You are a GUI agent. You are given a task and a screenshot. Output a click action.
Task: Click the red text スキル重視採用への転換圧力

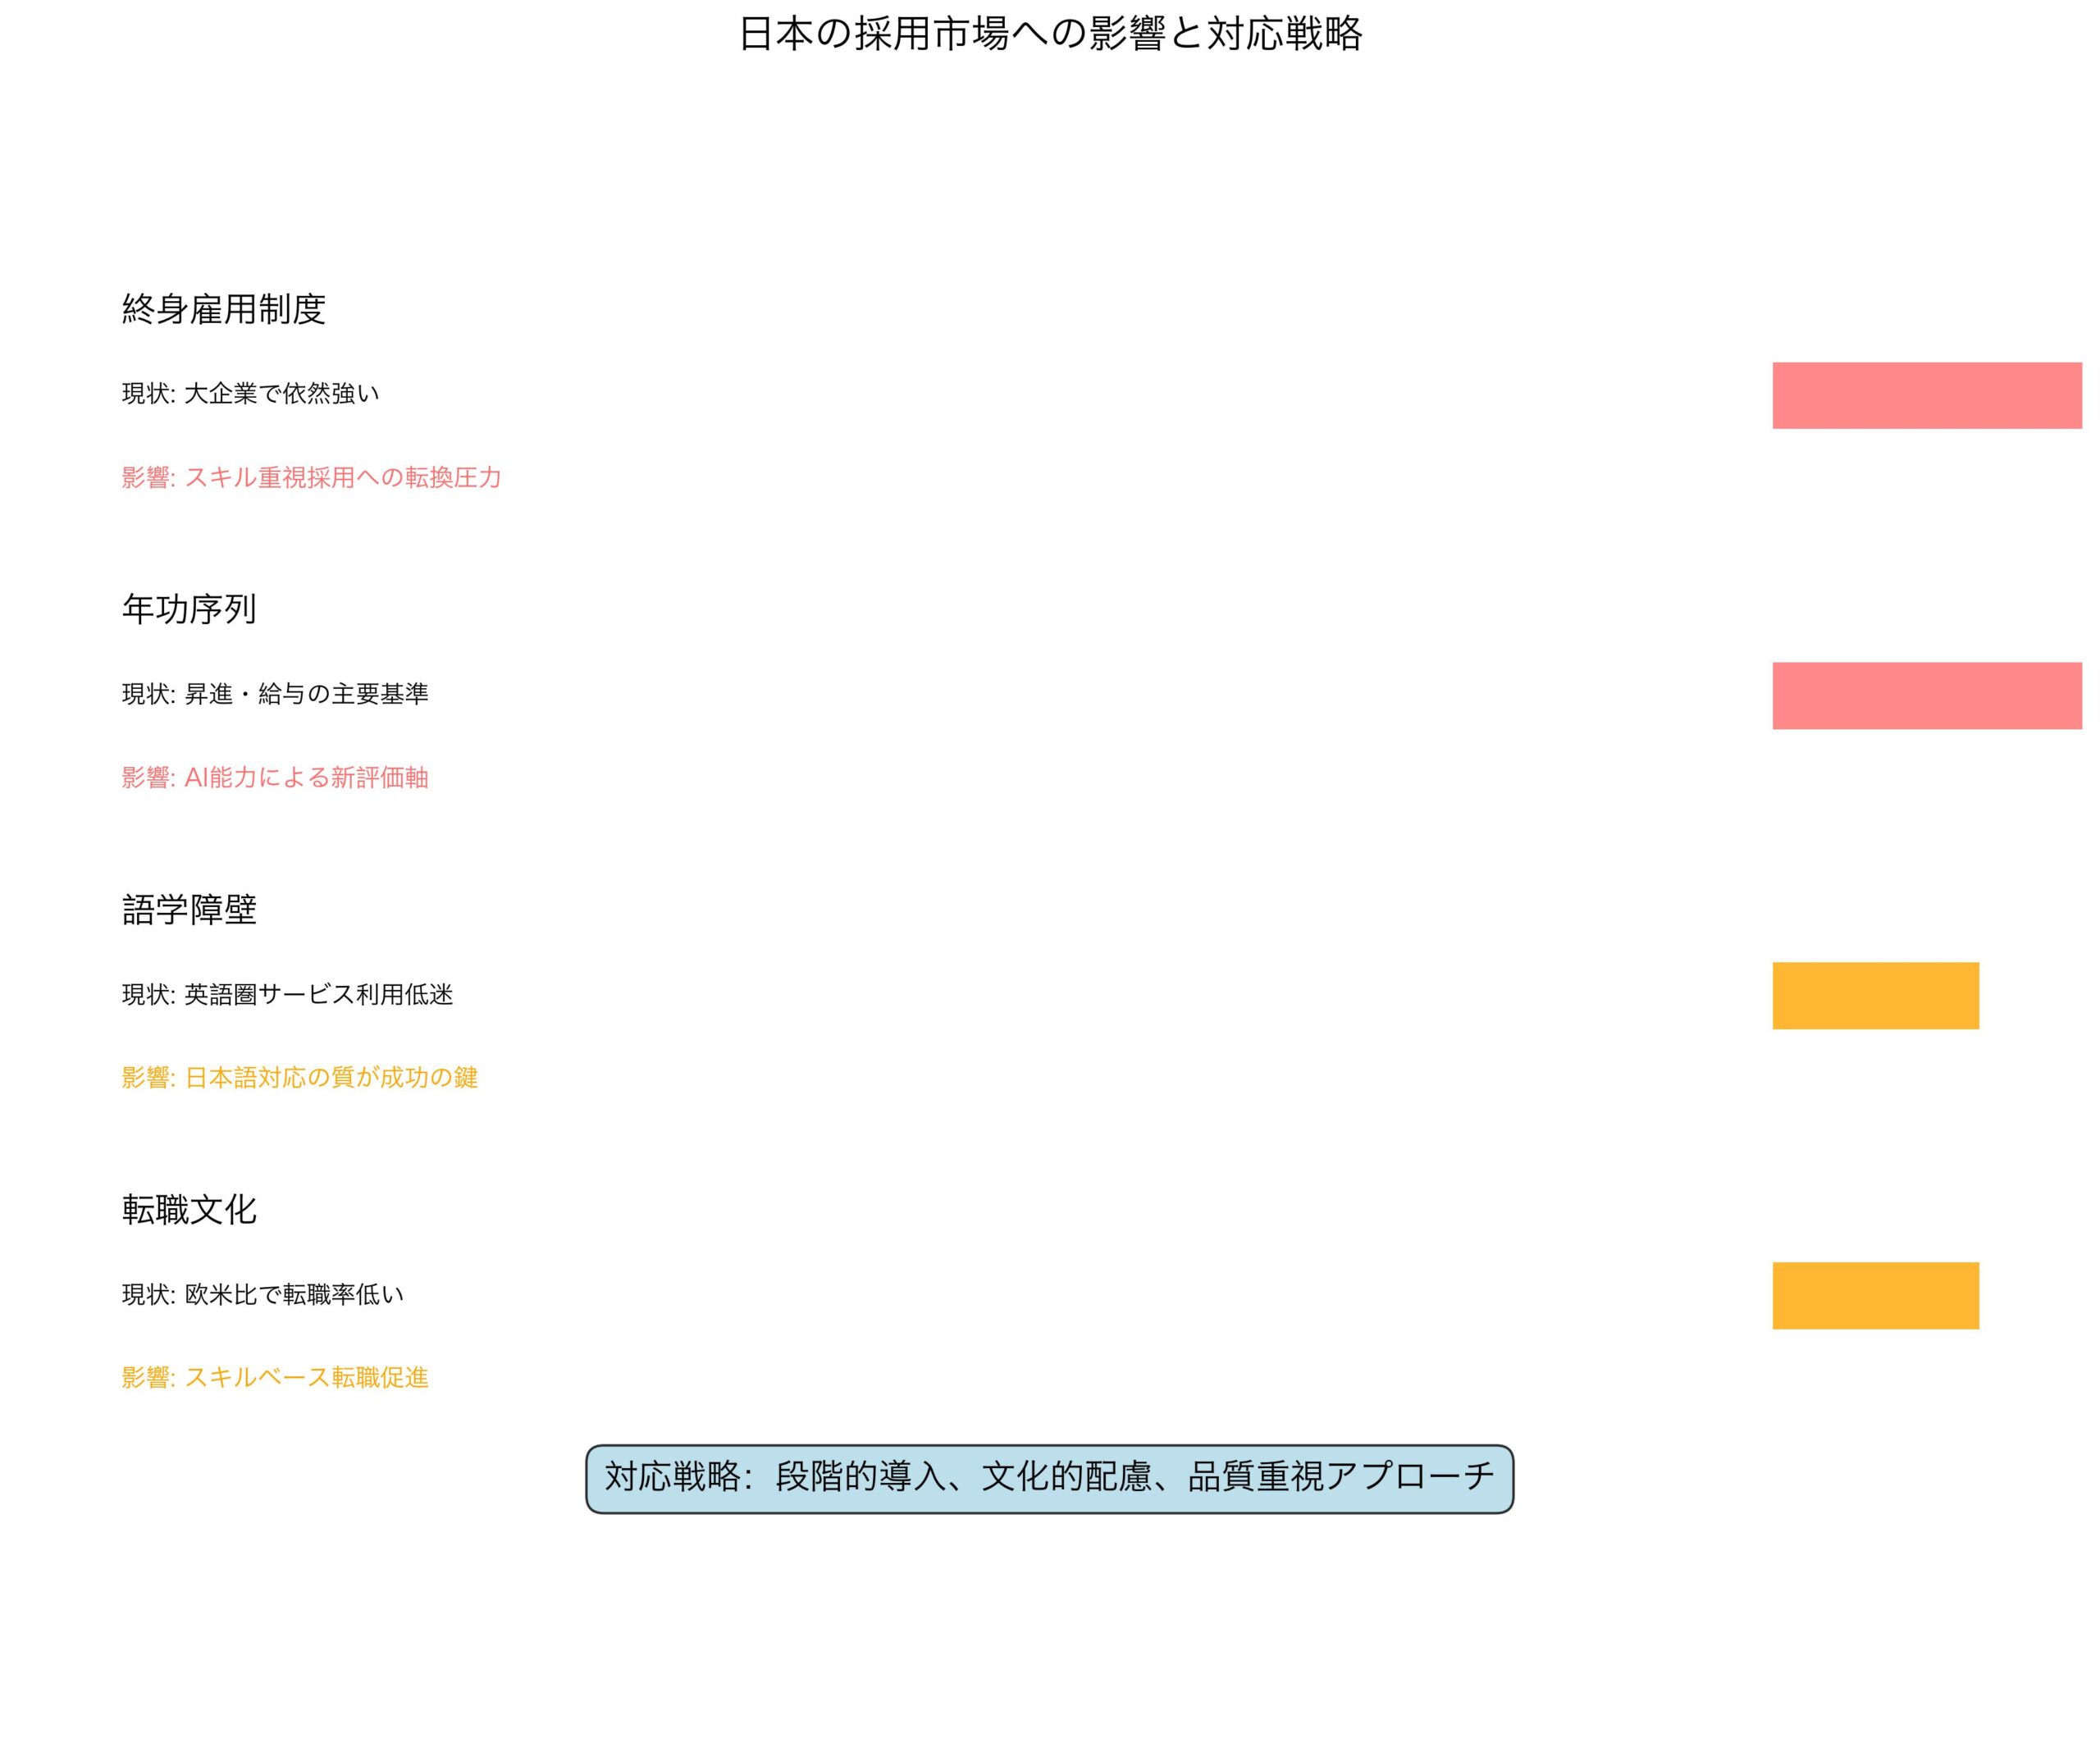(342, 478)
